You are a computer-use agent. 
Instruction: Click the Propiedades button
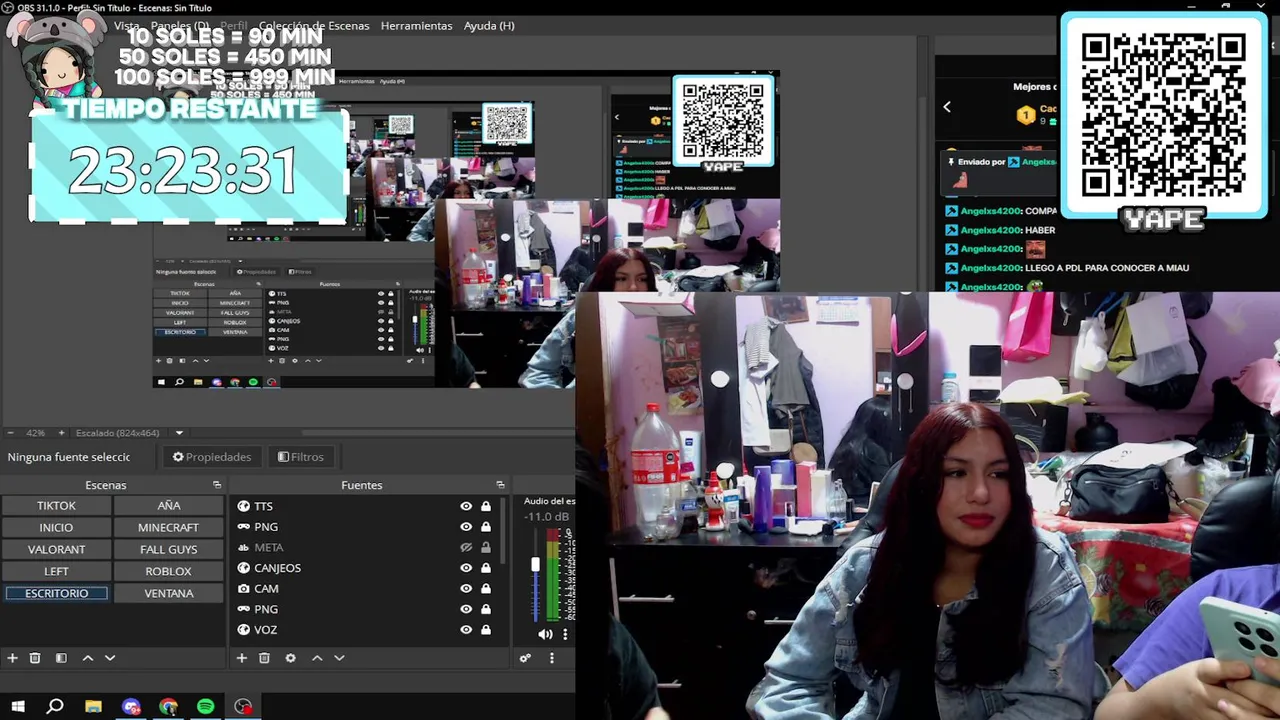[212, 457]
